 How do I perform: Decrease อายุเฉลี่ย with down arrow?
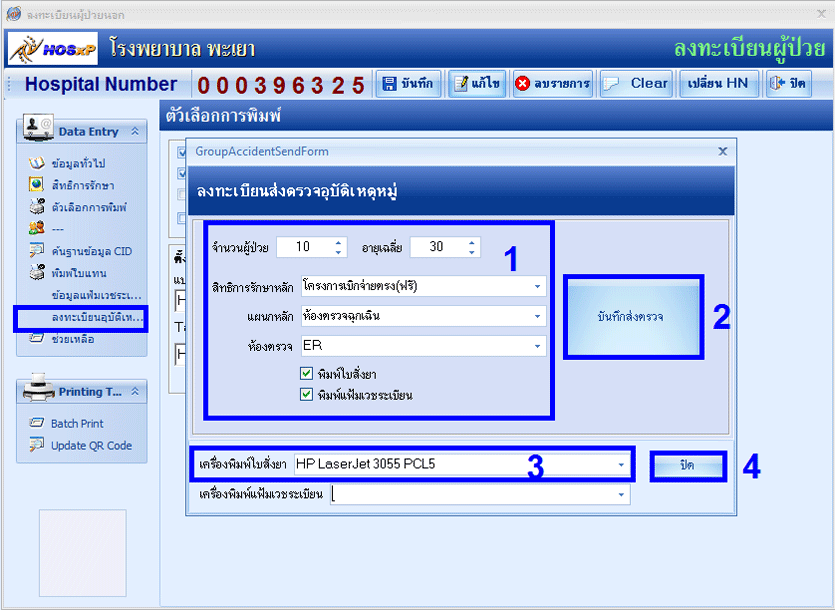pyautogui.click(x=471, y=252)
